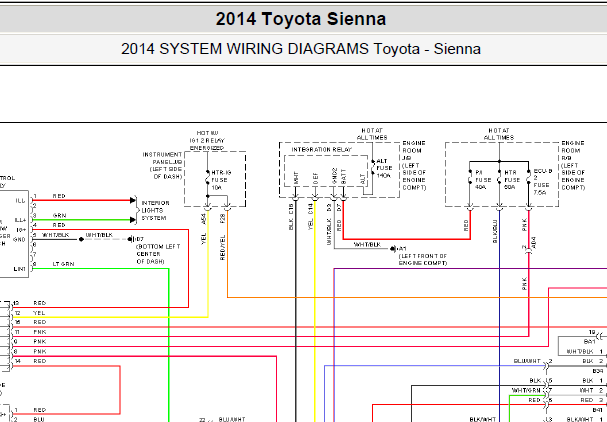Screen dimensions: 607x422
Task: Click the "IG+" terminal label
Action: tap(21, 230)
